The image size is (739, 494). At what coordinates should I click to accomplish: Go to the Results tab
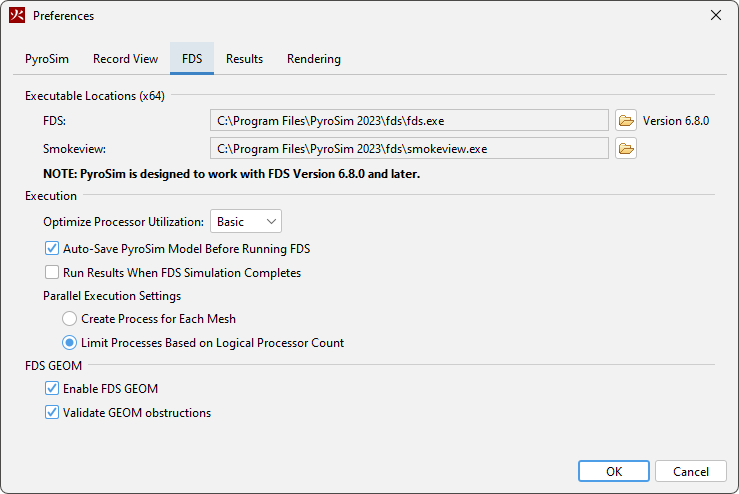[x=244, y=59]
